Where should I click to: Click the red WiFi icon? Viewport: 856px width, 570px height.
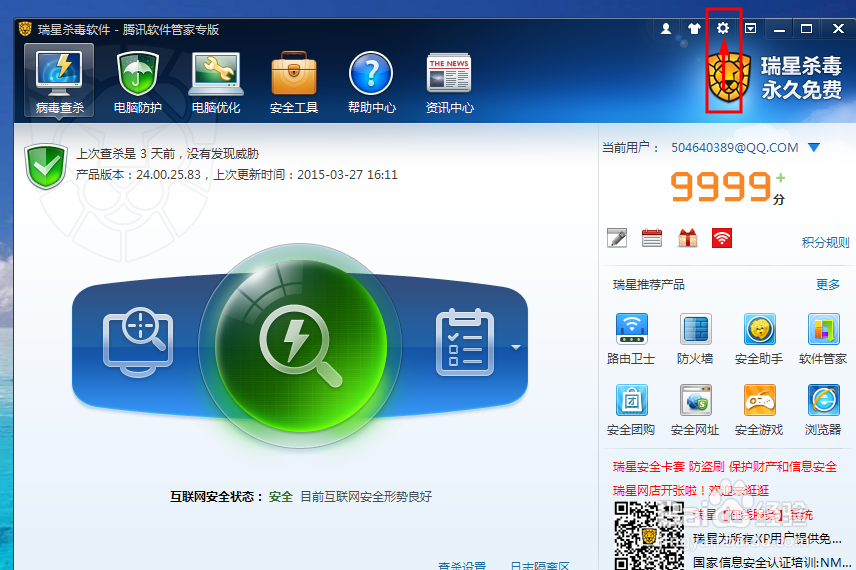722,238
